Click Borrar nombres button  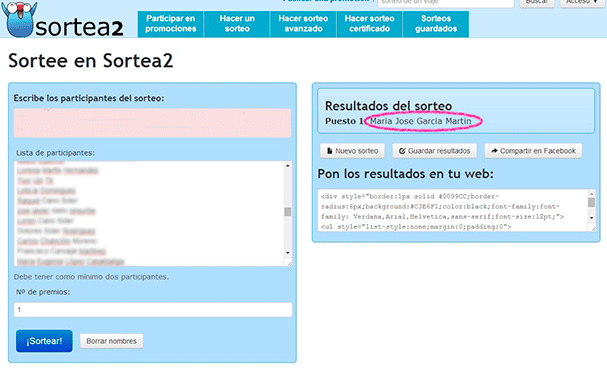111,341
